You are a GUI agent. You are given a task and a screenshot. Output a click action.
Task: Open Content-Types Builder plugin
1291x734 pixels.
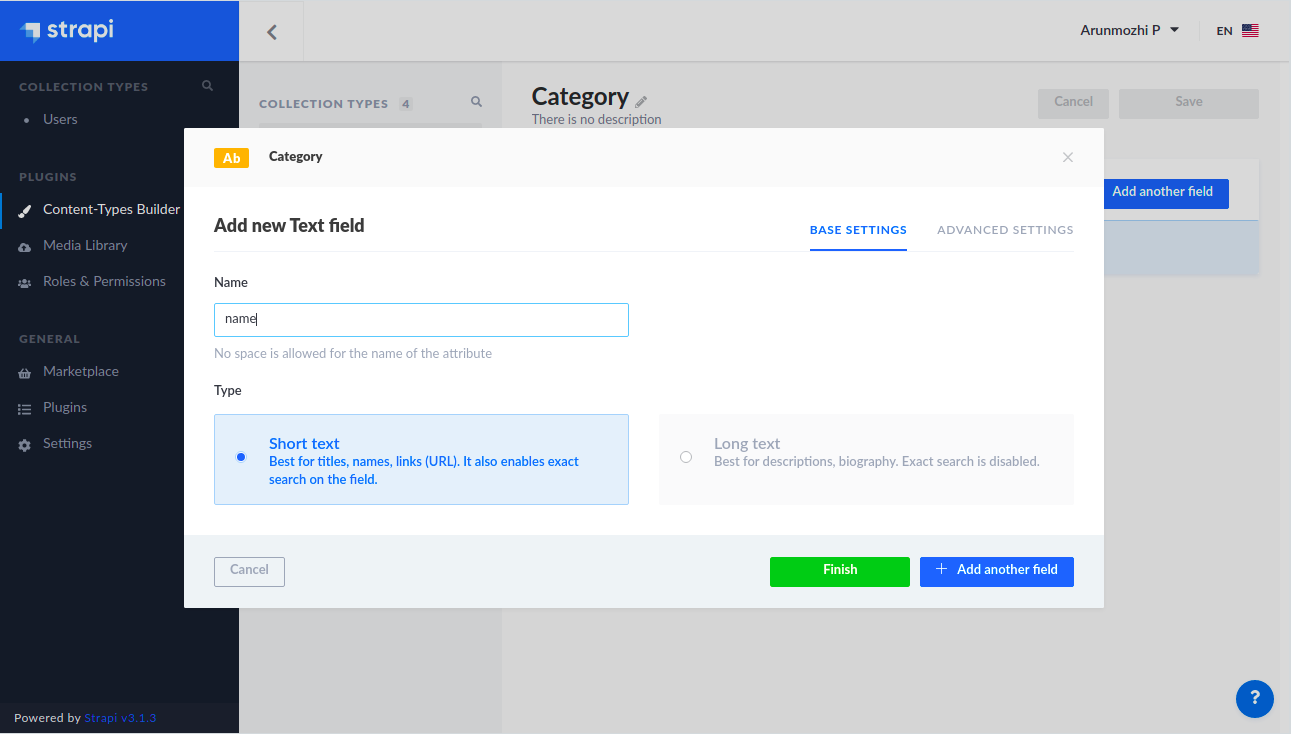pyautogui.click(x=111, y=209)
